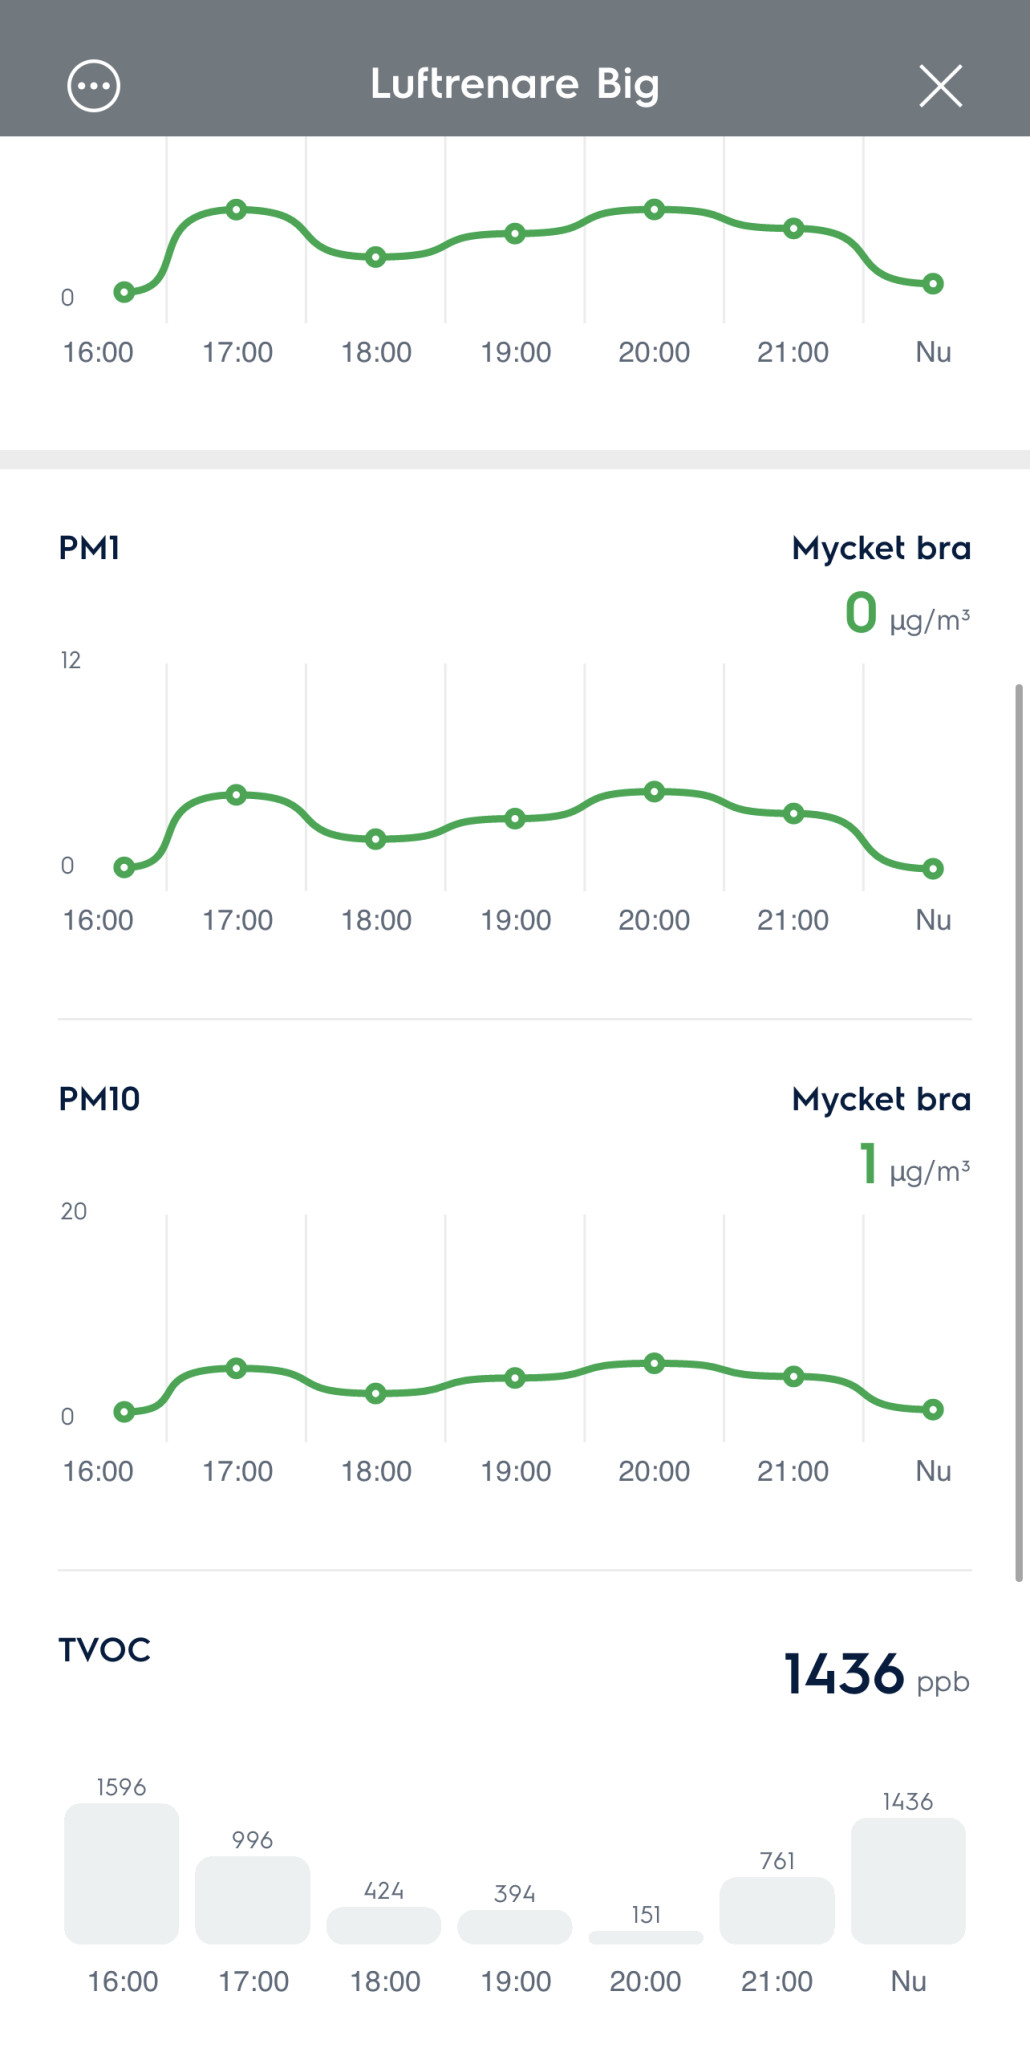Tap the TVOC 1436 ppb reading
This screenshot has width=1030, height=2048.
point(876,1674)
